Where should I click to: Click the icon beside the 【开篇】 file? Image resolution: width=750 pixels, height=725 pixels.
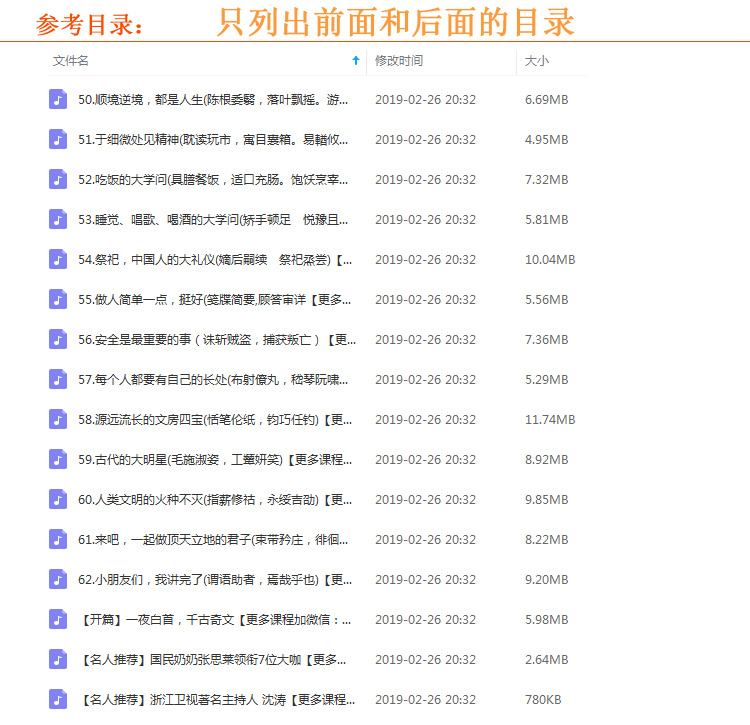point(58,619)
